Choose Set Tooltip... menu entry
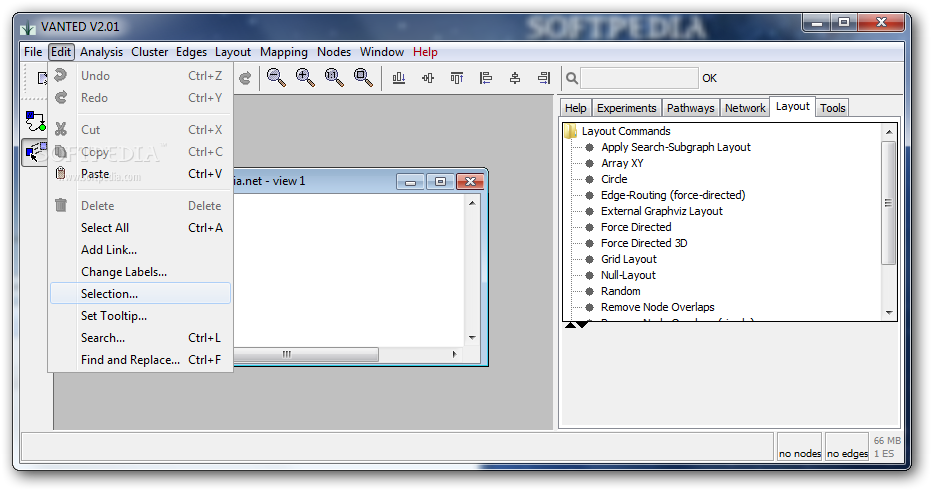Image resolution: width=932 pixels, height=491 pixels. [141, 316]
